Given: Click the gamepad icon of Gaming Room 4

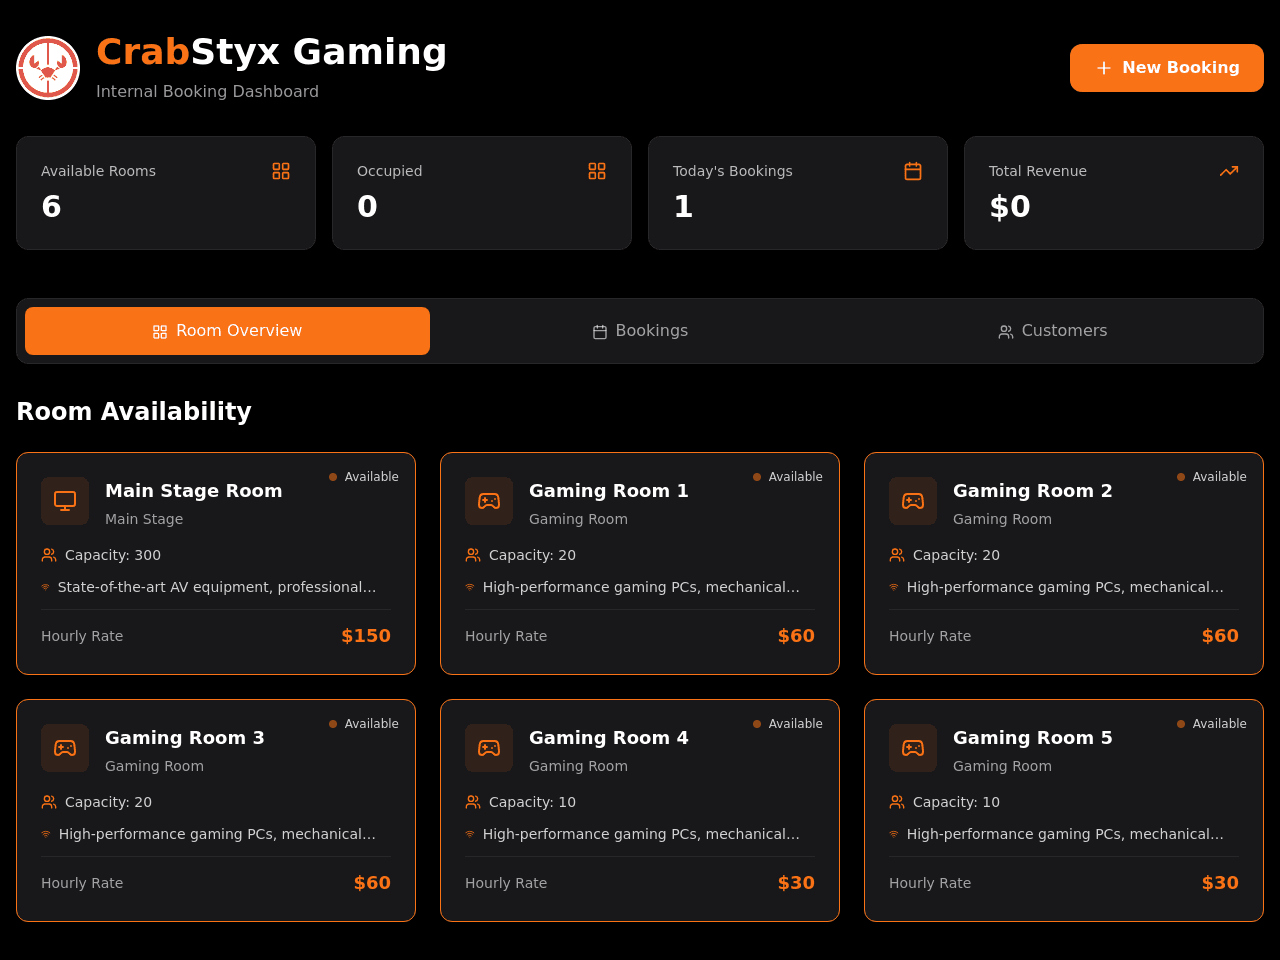Looking at the screenshot, I should pyautogui.click(x=489, y=748).
